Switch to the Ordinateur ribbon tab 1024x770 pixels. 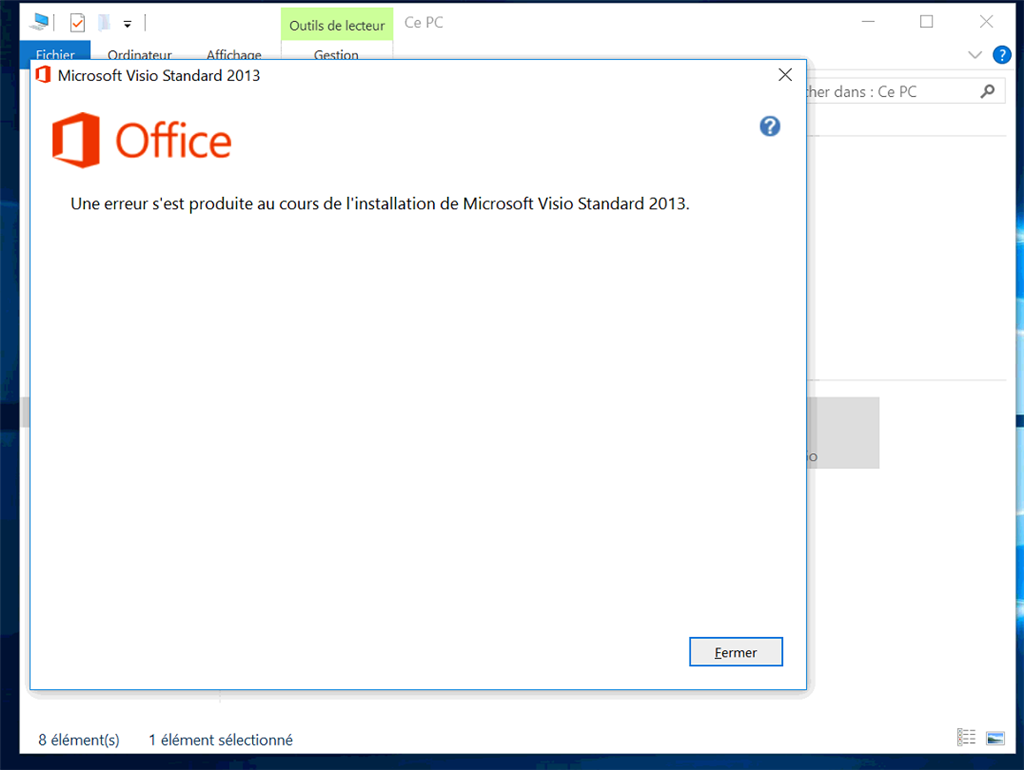click(x=139, y=54)
